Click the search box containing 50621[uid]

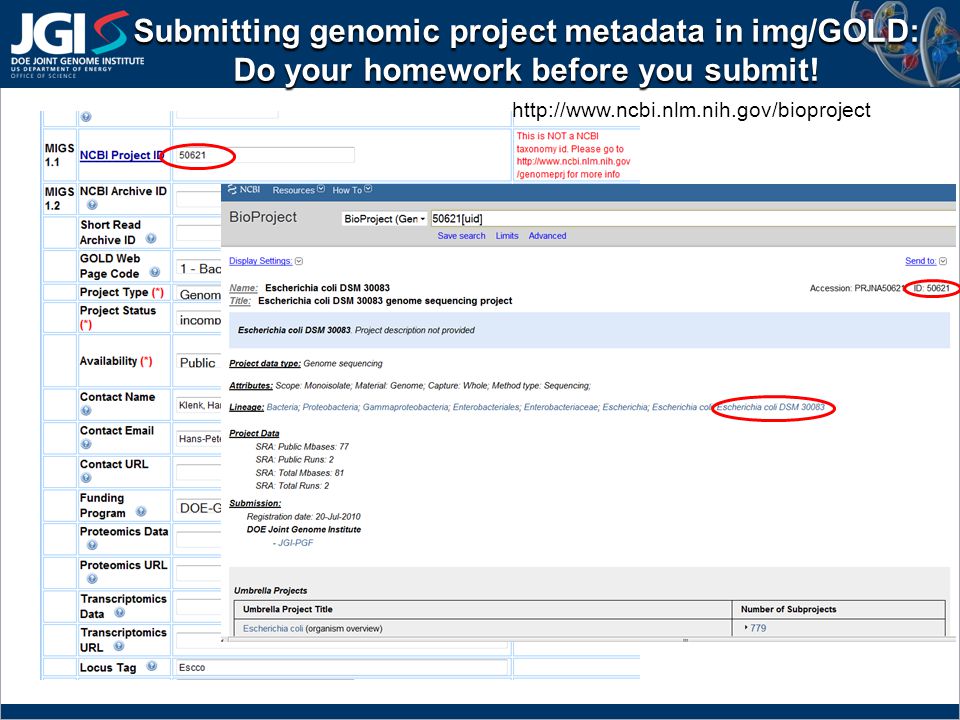[x=693, y=219]
